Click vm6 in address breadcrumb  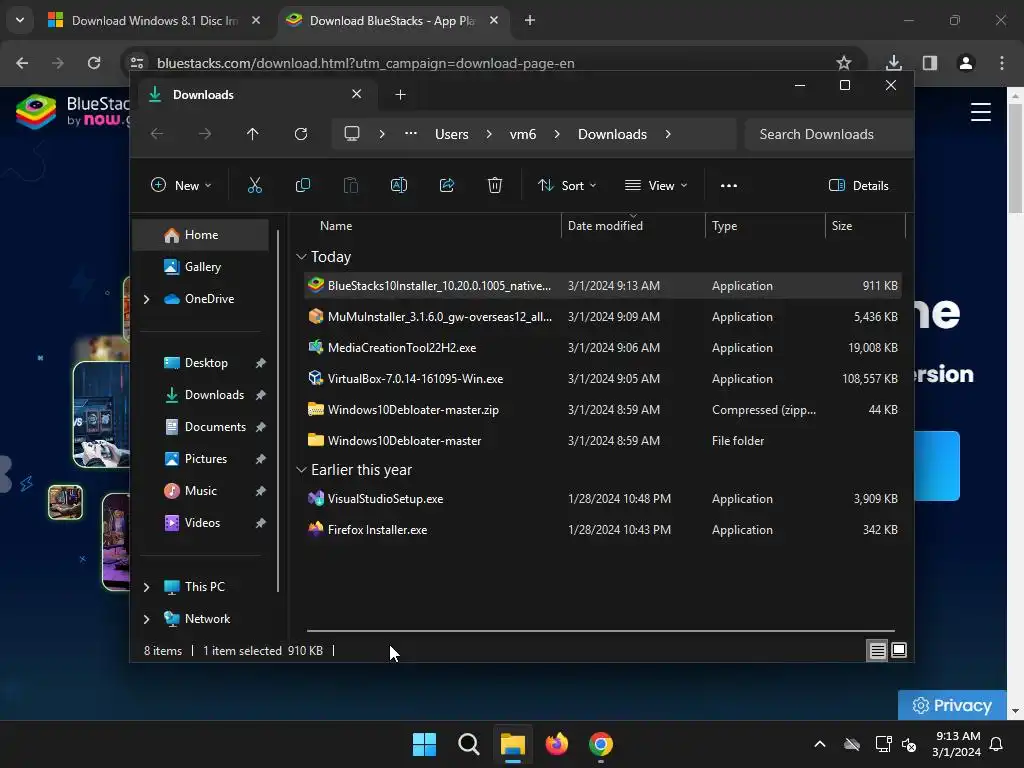click(522, 134)
